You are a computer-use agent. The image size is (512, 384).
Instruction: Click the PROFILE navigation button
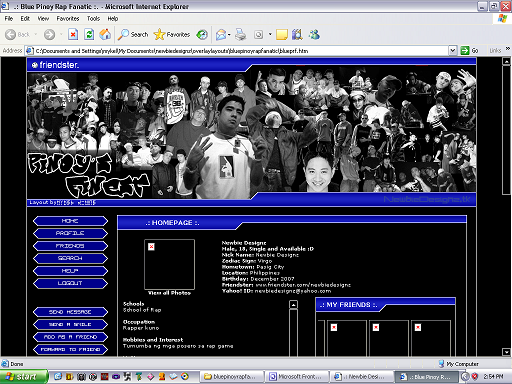[70, 233]
